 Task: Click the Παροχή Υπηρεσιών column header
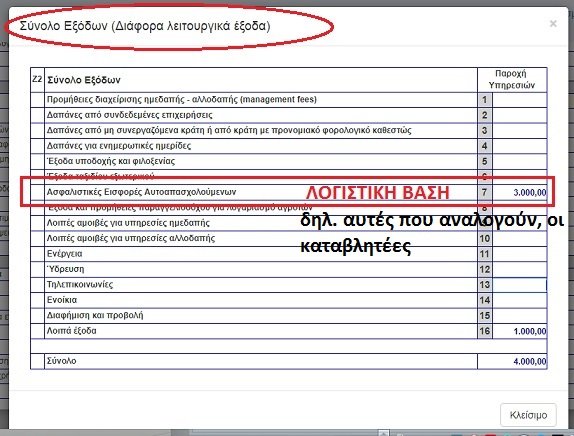tap(512, 79)
